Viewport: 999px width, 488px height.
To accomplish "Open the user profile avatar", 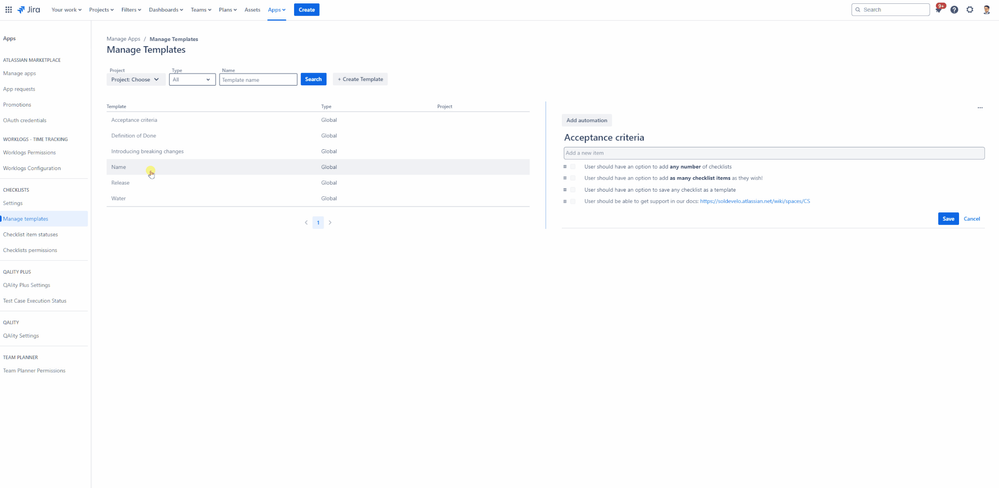I will 986,10.
